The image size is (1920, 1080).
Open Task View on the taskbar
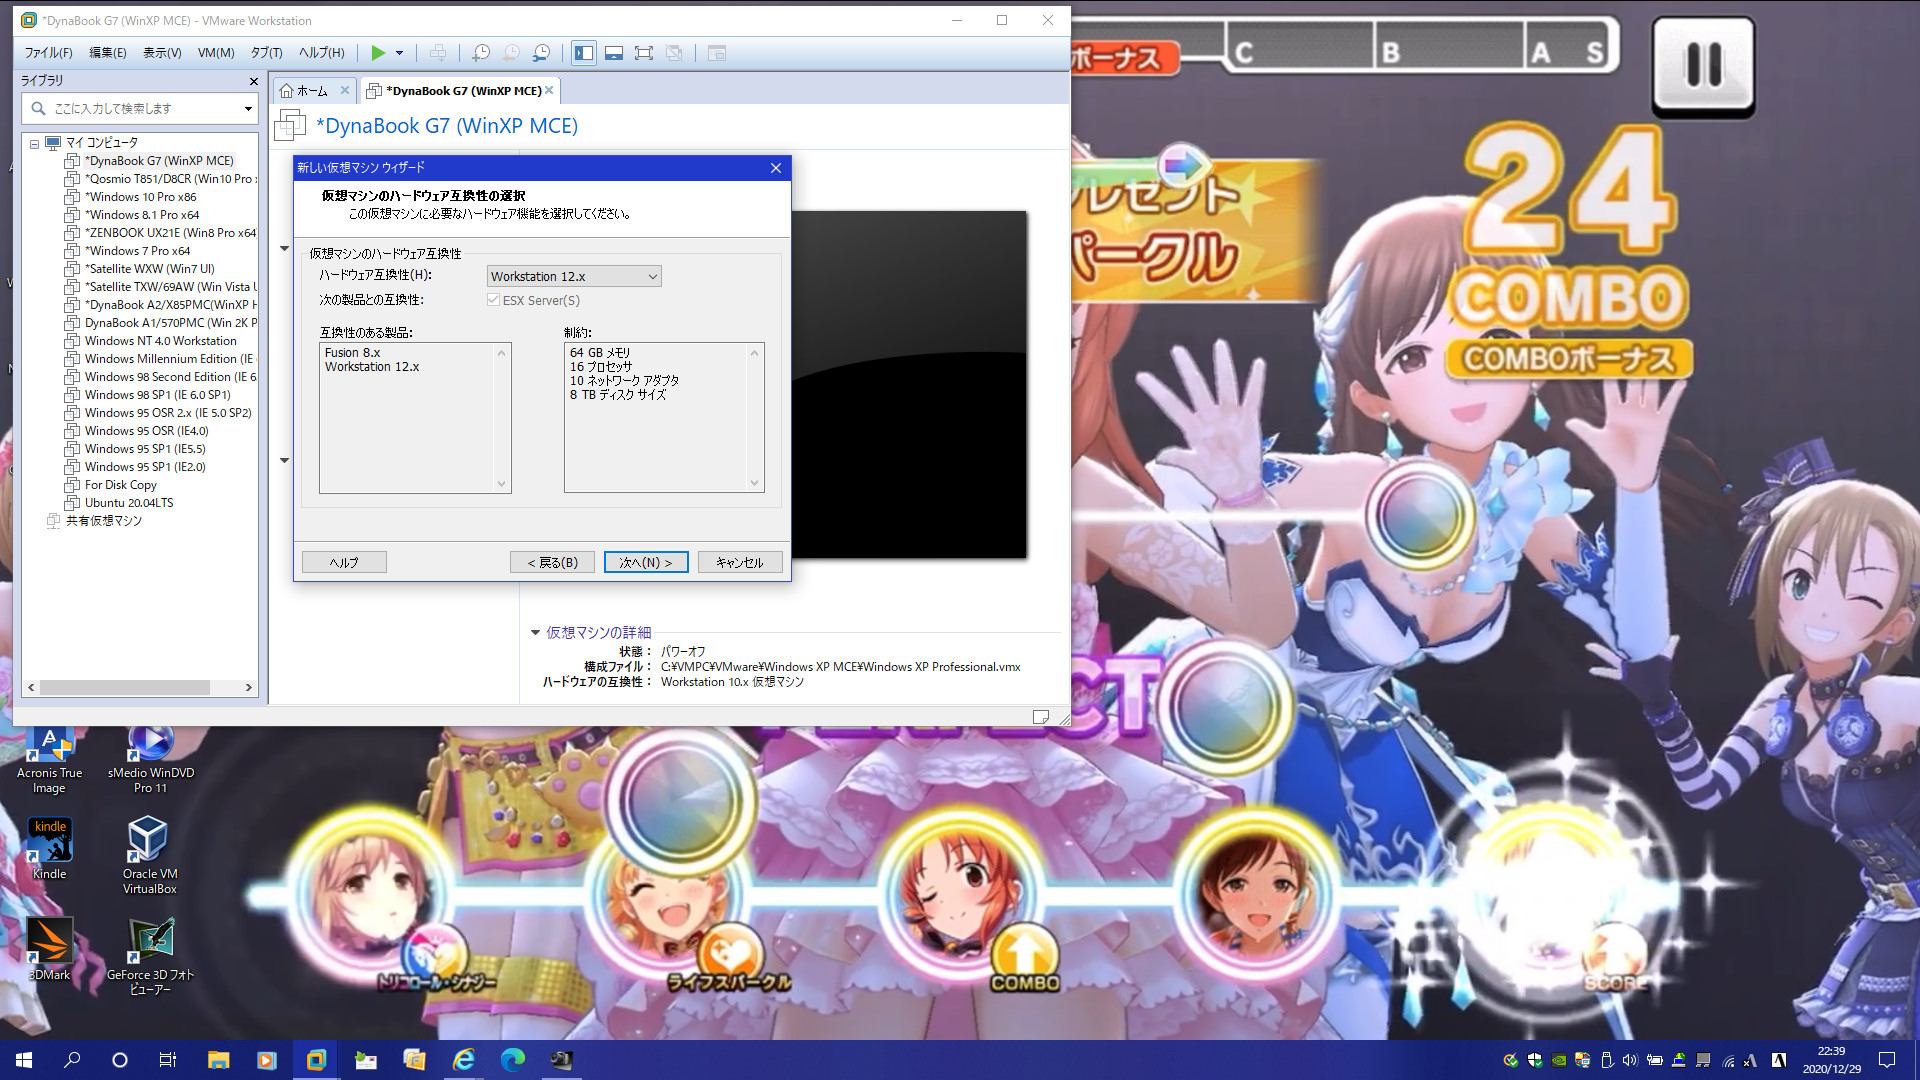pyautogui.click(x=168, y=1060)
